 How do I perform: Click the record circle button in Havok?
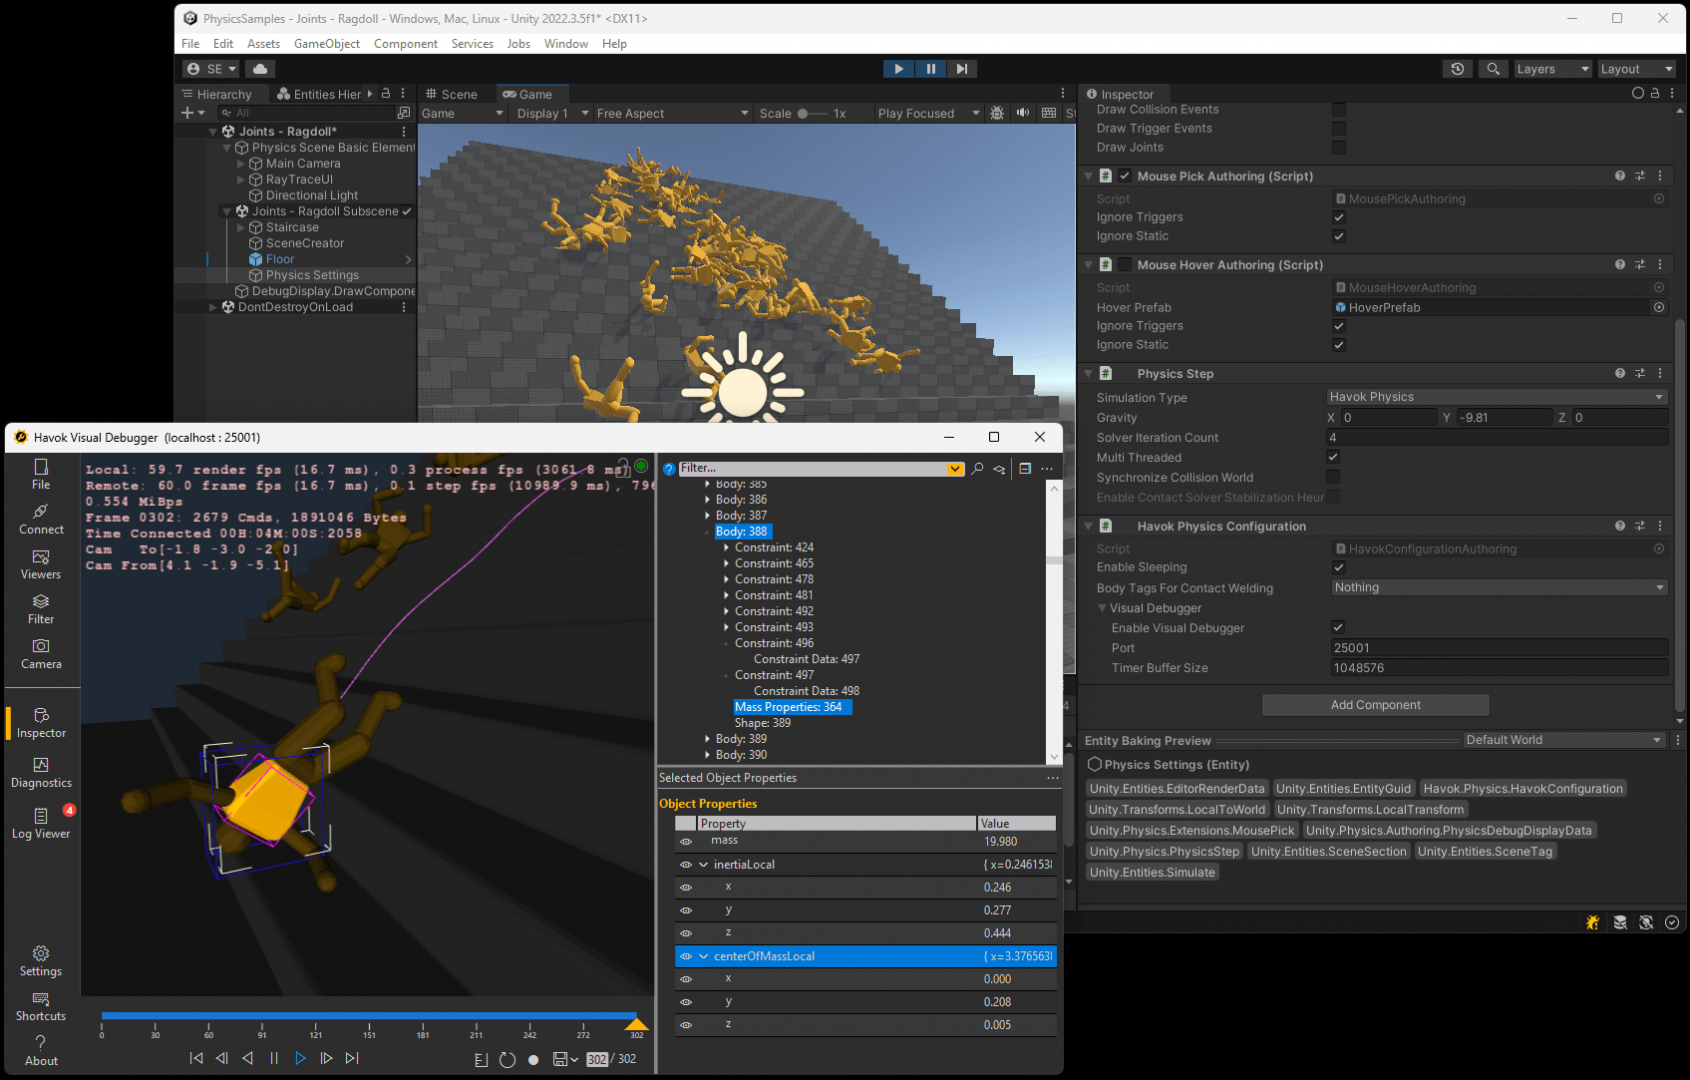533,1059
